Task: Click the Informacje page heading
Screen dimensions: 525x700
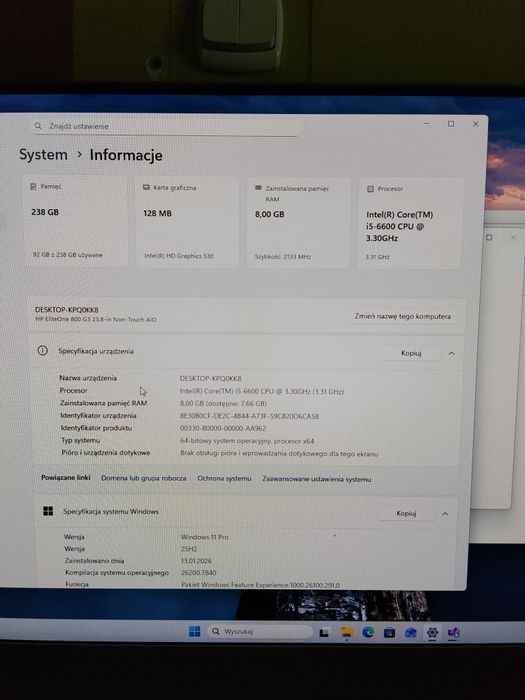Action: tap(126, 155)
